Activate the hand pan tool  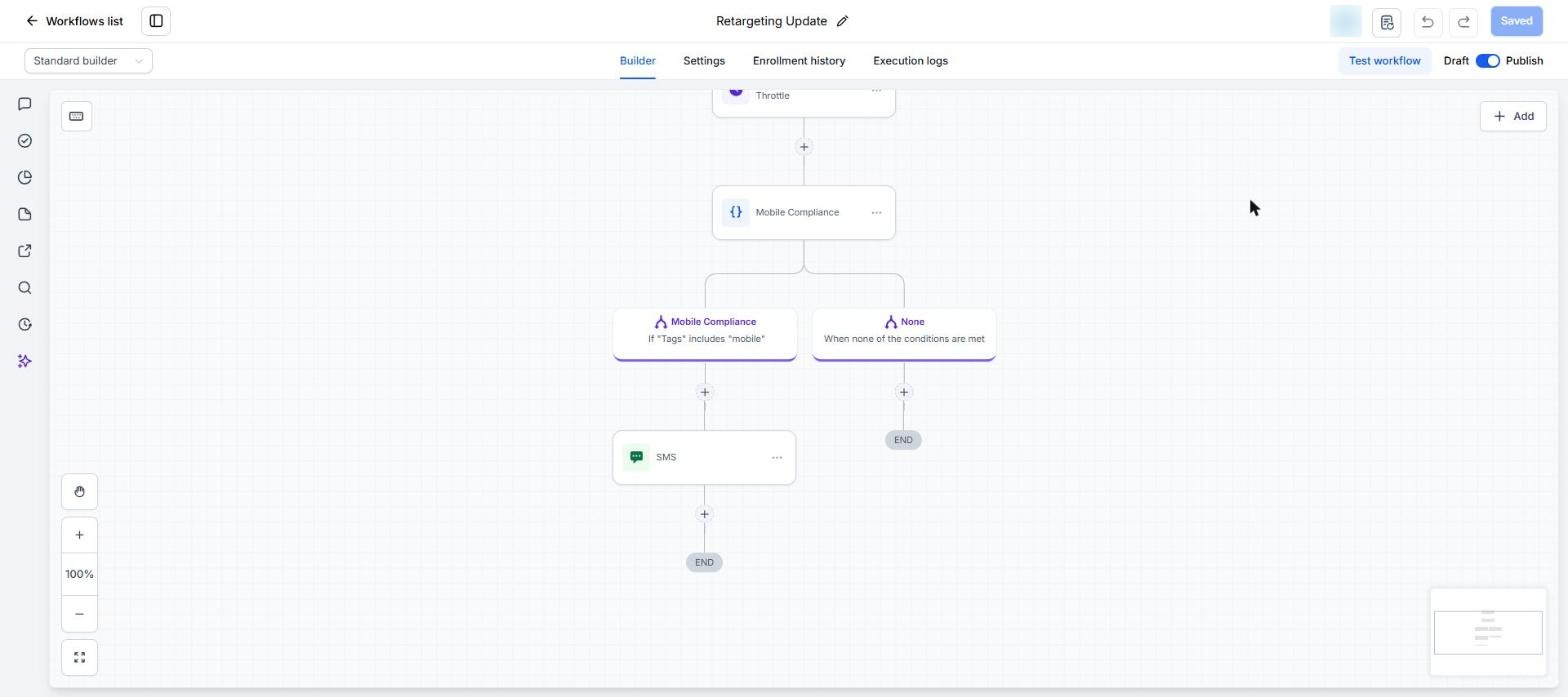click(80, 491)
